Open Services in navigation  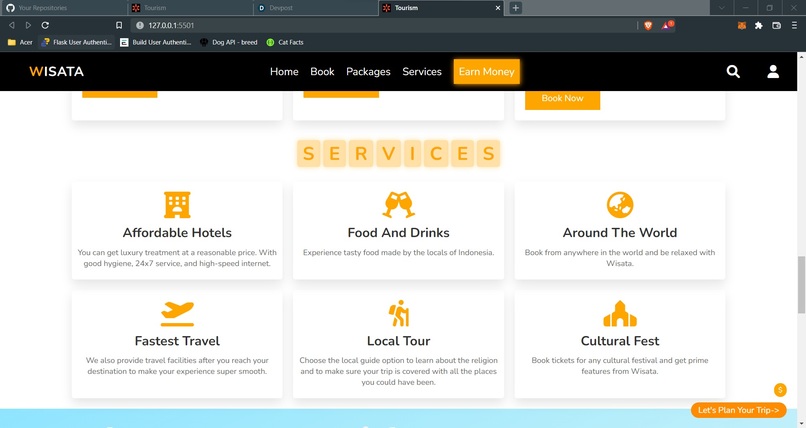click(422, 71)
